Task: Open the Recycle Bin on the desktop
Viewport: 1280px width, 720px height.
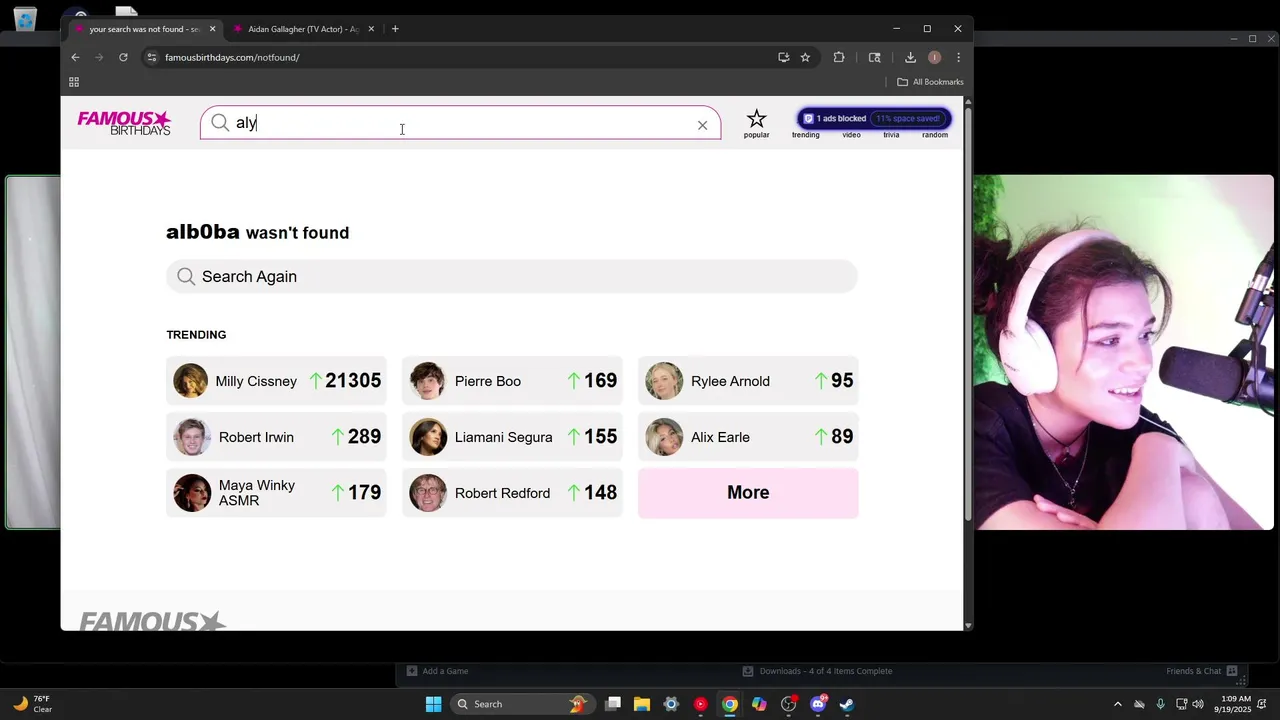Action: [25, 18]
